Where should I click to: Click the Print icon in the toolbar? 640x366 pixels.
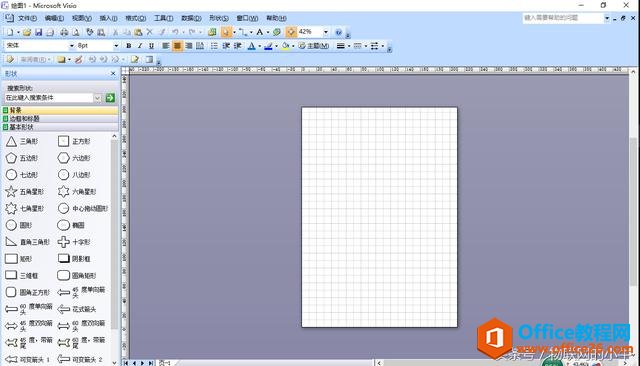(64, 32)
